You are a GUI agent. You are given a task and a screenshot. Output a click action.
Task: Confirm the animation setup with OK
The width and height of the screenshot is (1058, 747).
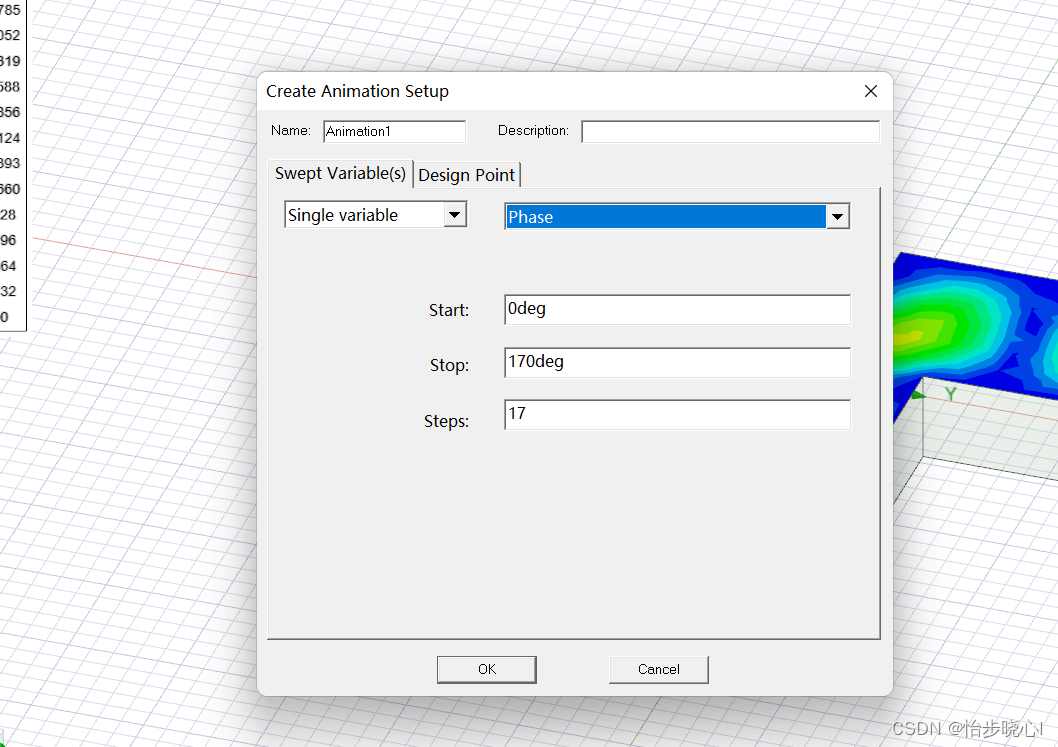pyautogui.click(x=486, y=669)
